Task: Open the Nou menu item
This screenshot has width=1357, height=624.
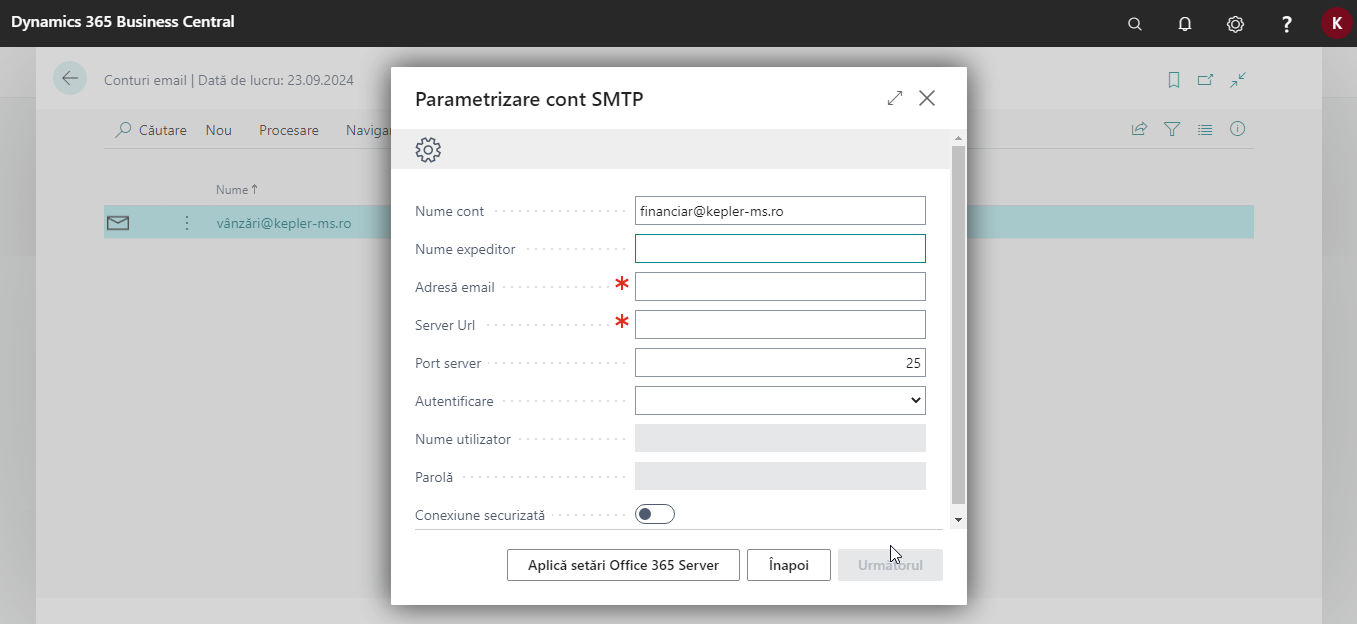Action: click(218, 130)
